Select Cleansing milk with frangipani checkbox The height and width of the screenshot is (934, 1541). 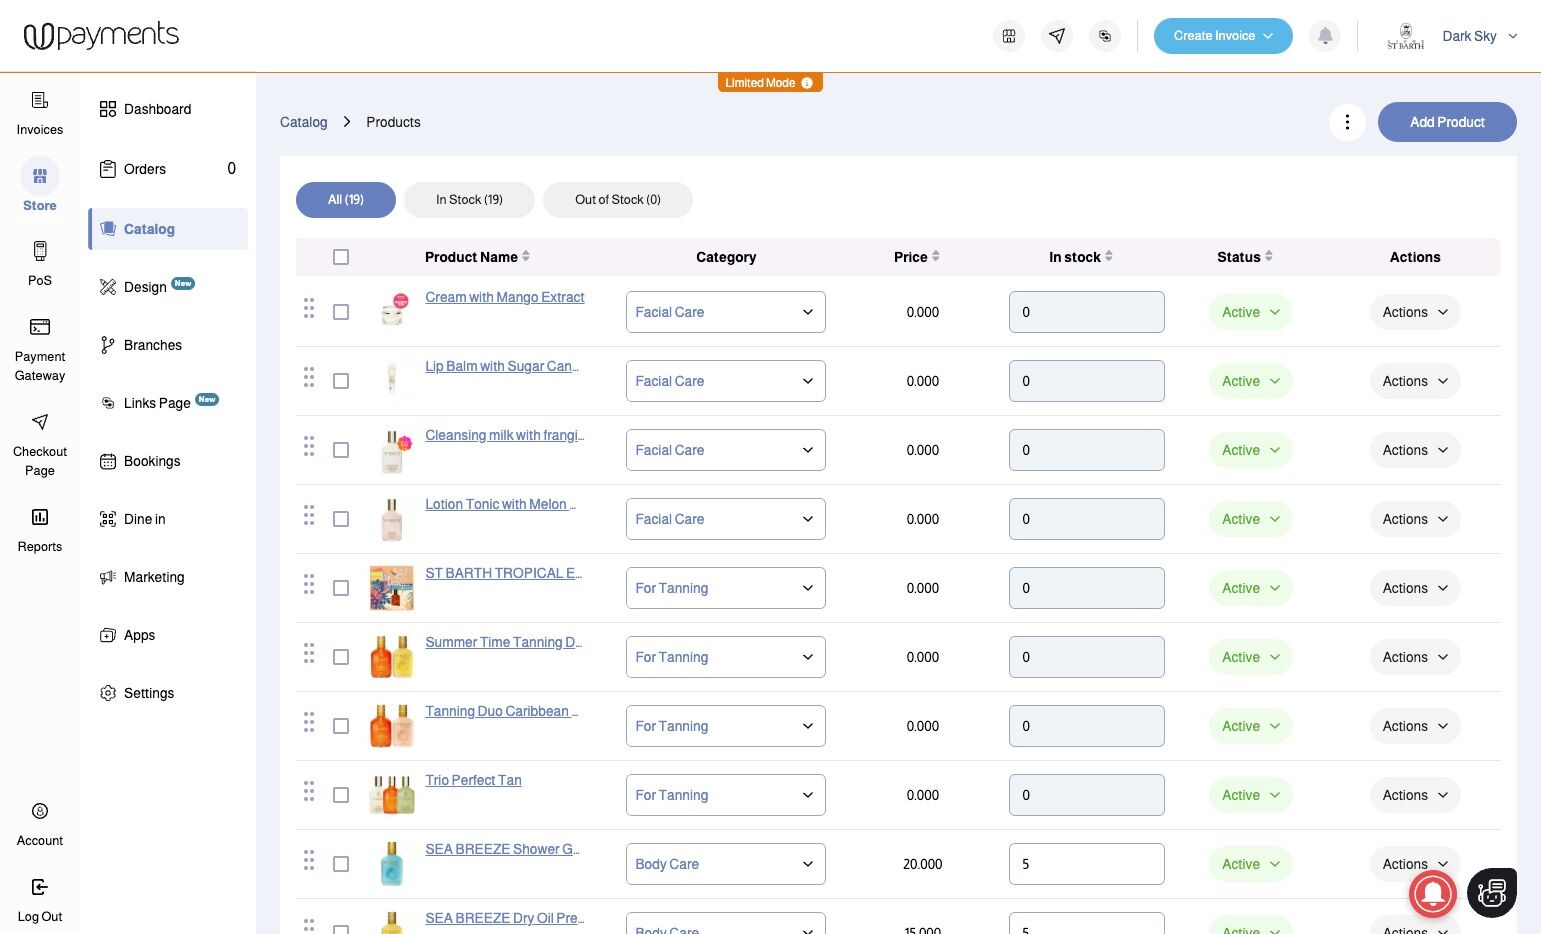click(x=341, y=450)
